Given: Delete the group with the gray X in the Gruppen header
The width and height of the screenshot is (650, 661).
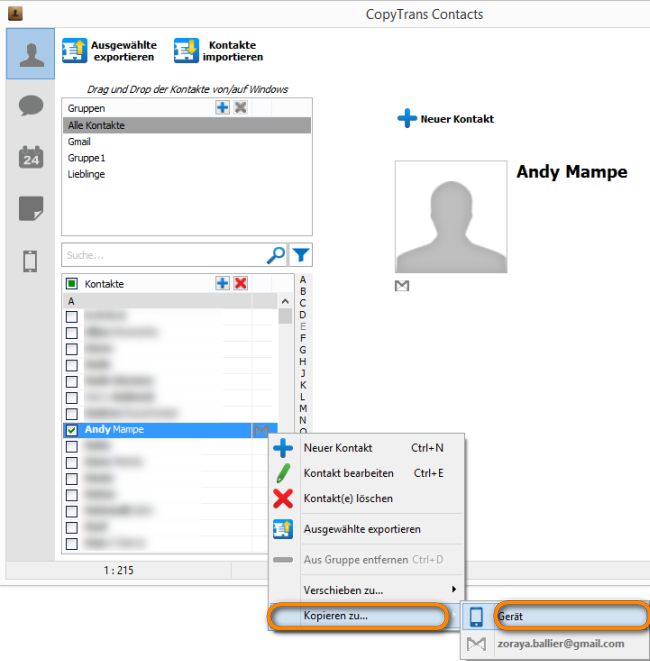Looking at the screenshot, I should pos(241,107).
